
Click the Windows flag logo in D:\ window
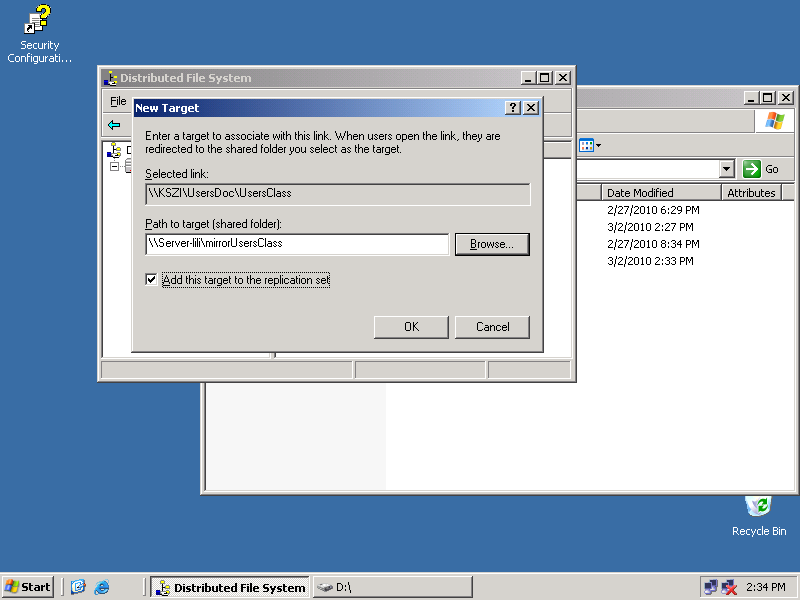[x=774, y=121]
